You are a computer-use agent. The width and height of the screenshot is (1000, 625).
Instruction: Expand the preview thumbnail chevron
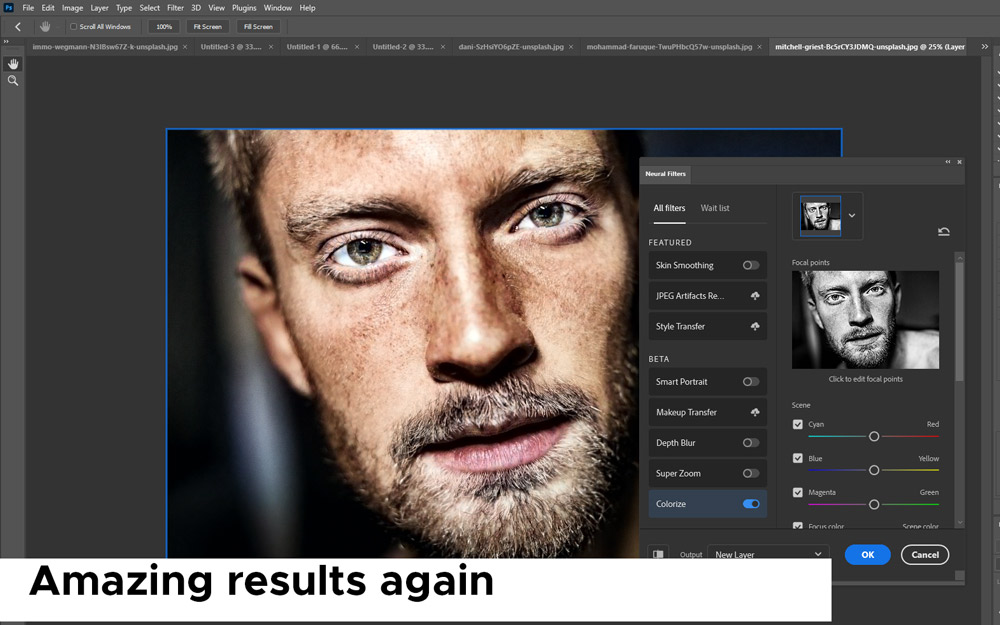852,216
